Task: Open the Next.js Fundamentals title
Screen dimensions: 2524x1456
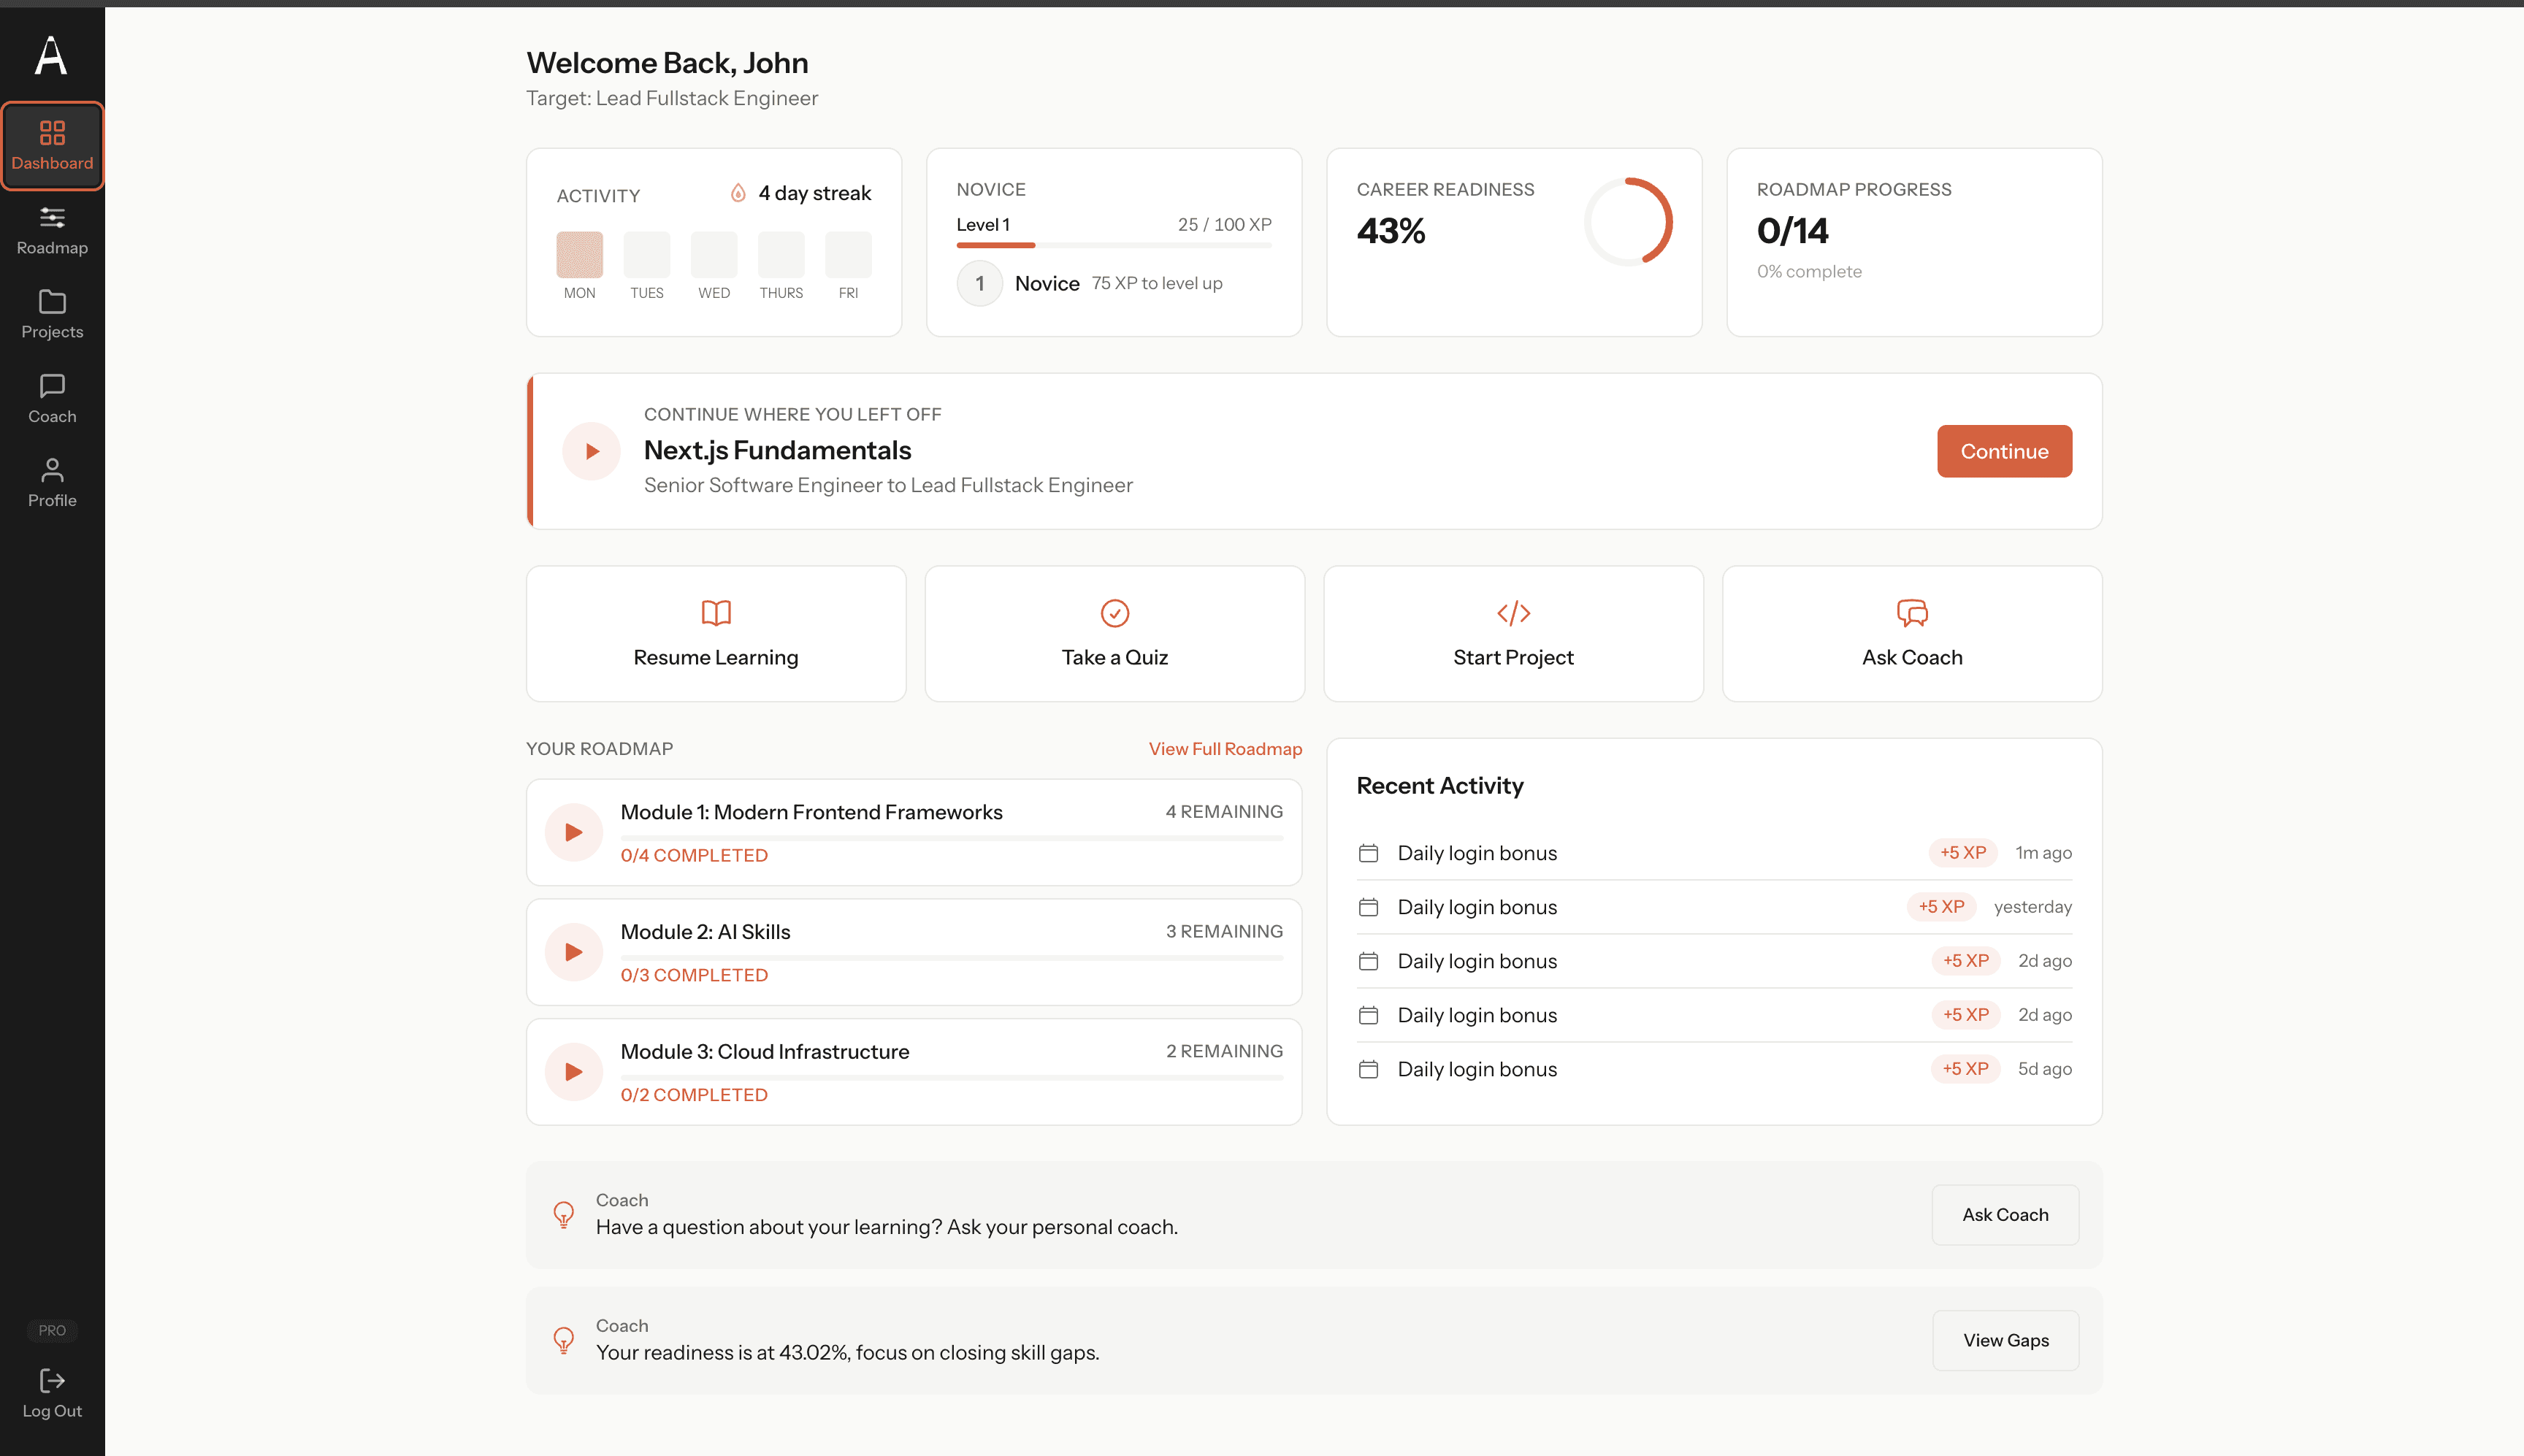Action: (777, 450)
